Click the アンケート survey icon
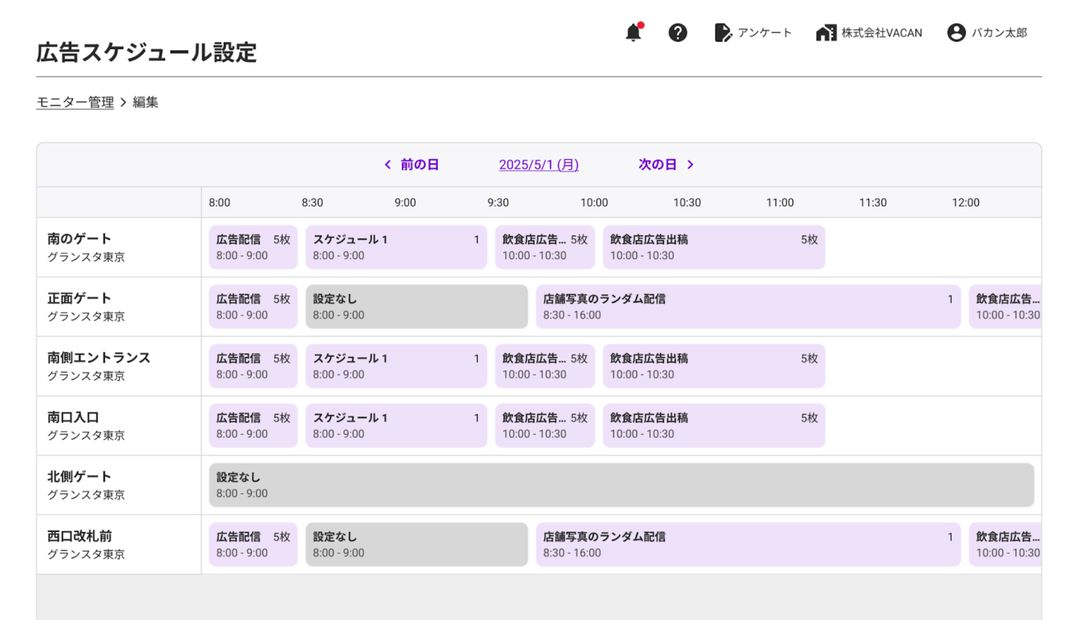 coord(723,32)
